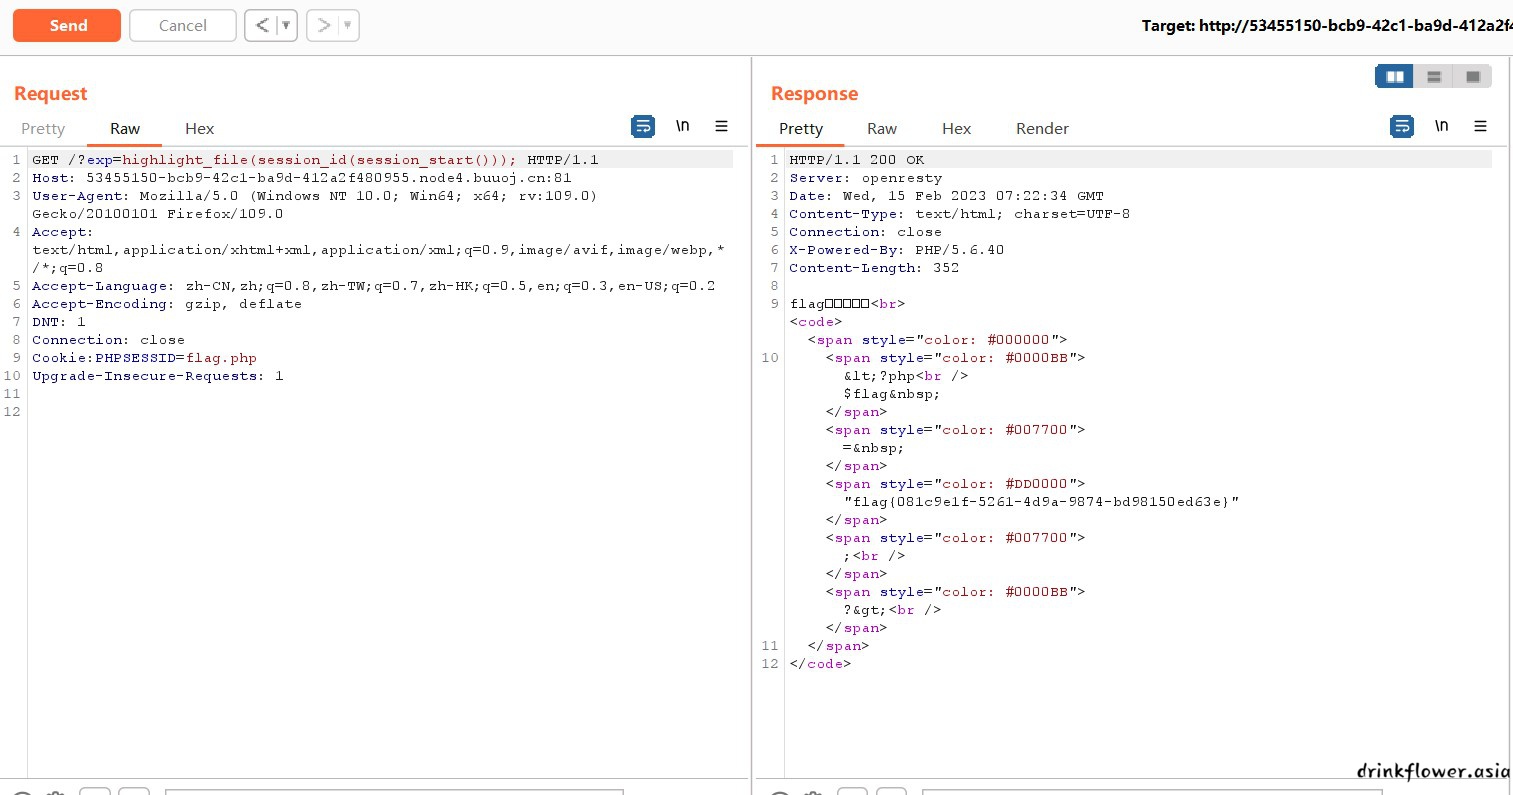Click the Content-Length: 352 header
Image resolution: width=1513 pixels, height=795 pixels.
coord(874,267)
